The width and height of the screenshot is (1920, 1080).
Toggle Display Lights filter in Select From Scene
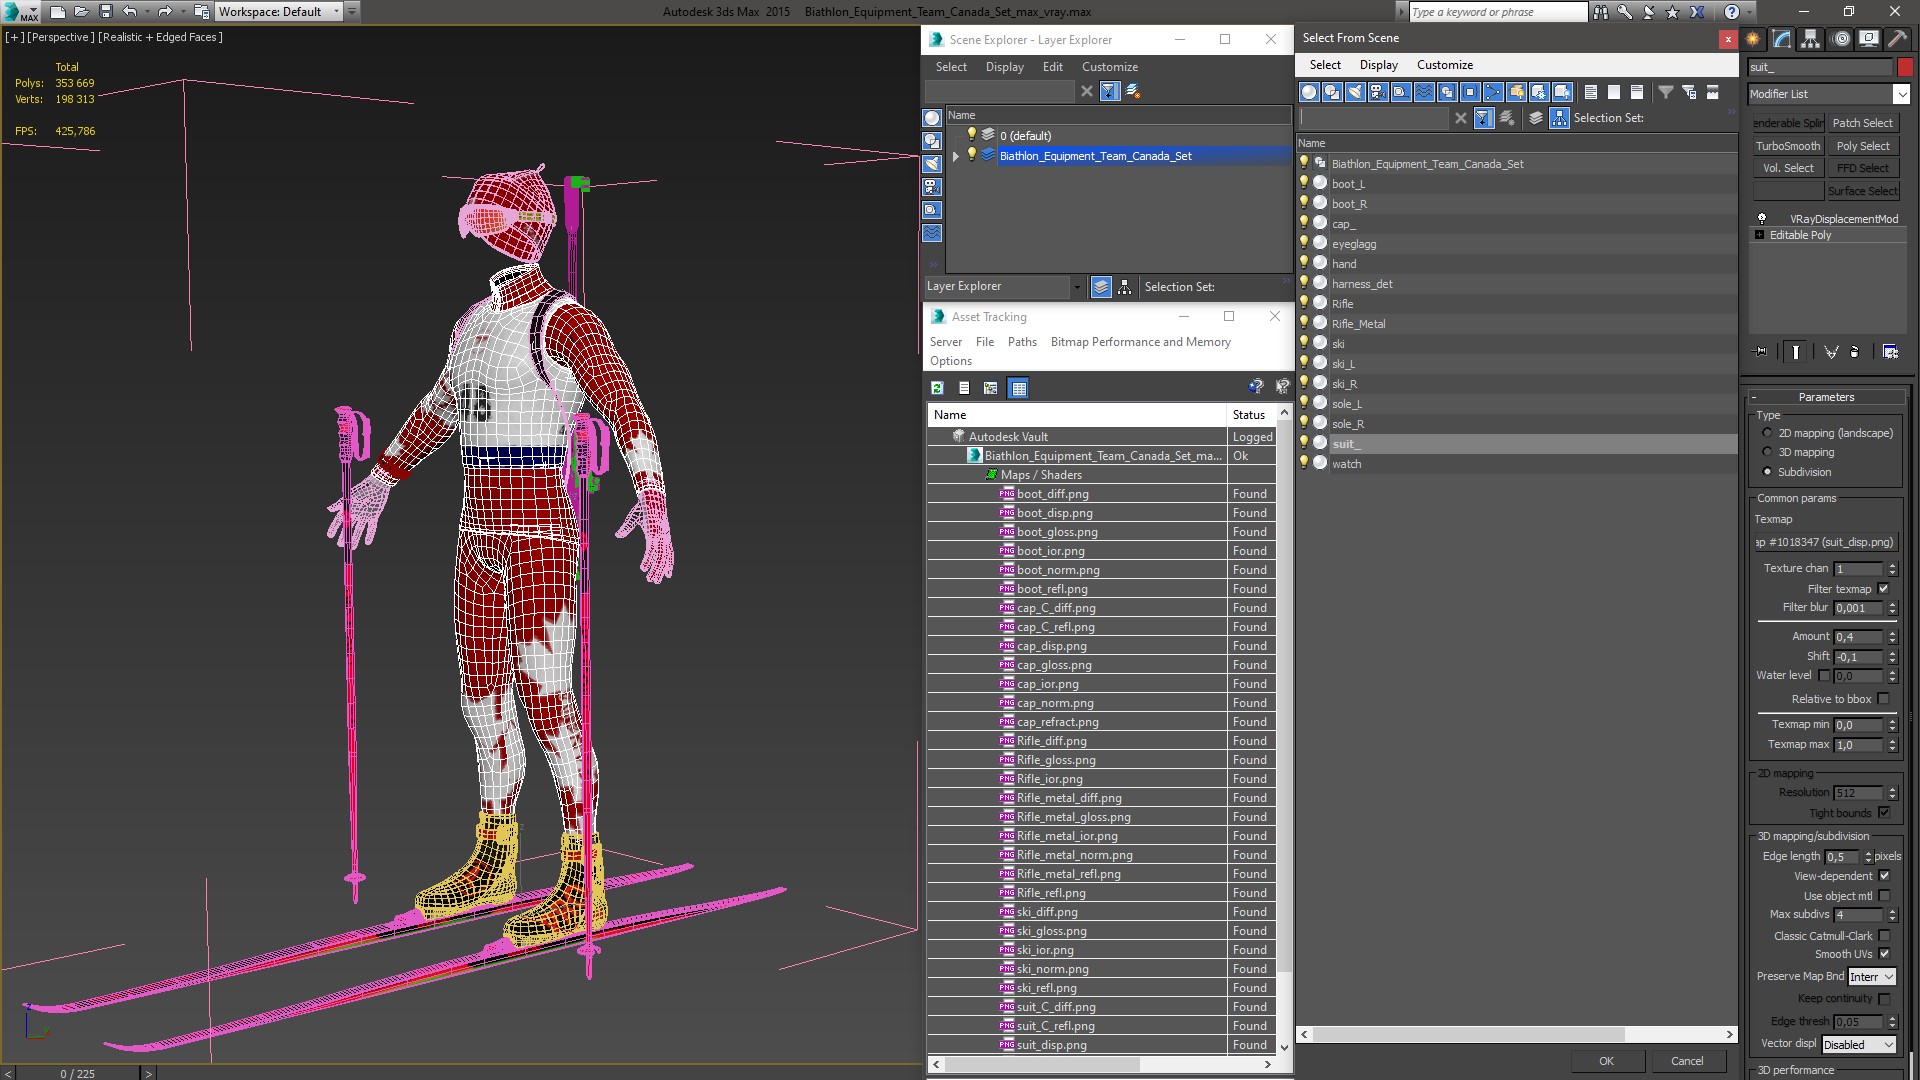(1354, 92)
